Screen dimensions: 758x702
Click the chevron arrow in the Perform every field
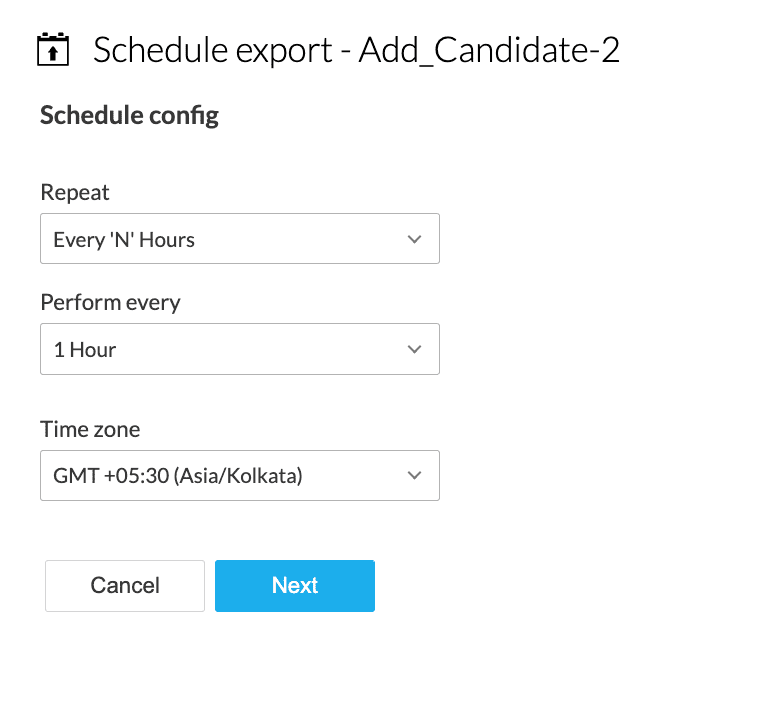416,350
